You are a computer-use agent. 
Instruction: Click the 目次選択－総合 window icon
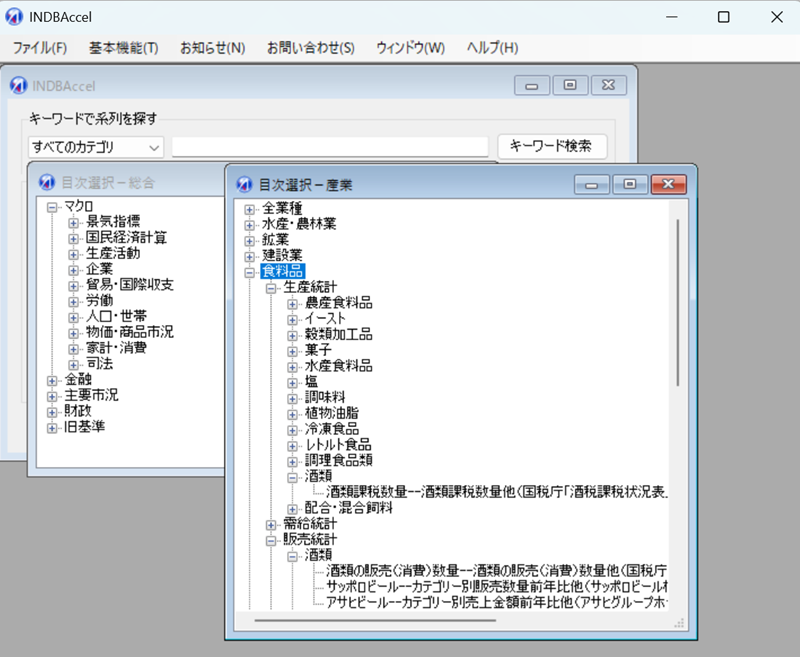(x=46, y=182)
